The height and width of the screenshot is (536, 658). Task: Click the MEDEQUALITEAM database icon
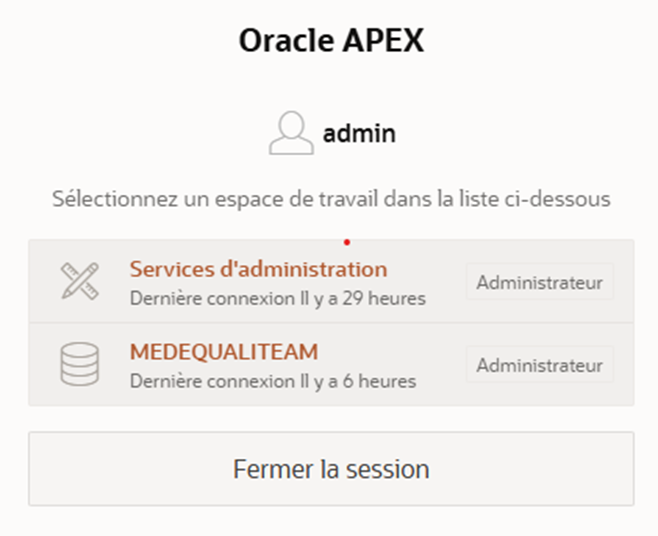79,365
